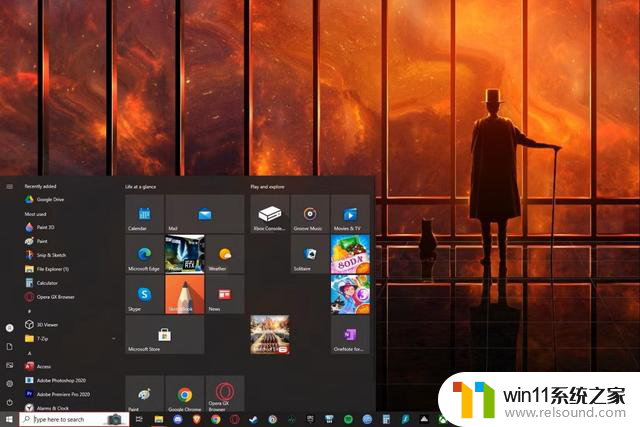Launch the Solitaire tile
640x427 pixels.
click(310, 254)
